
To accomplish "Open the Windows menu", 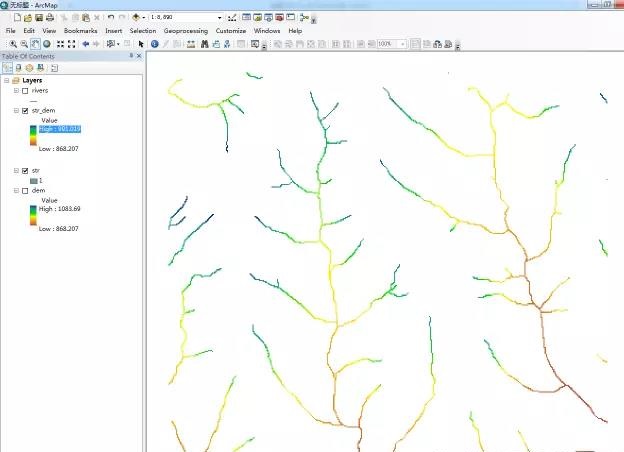I will click(x=267, y=31).
